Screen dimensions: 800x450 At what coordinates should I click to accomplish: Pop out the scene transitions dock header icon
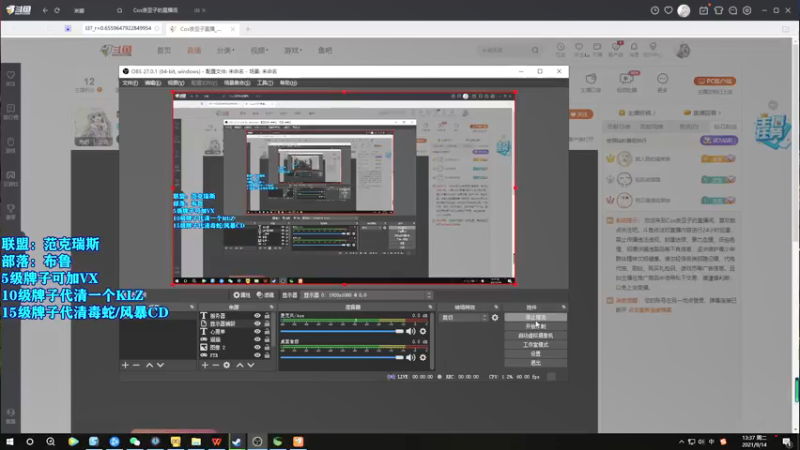pos(496,307)
